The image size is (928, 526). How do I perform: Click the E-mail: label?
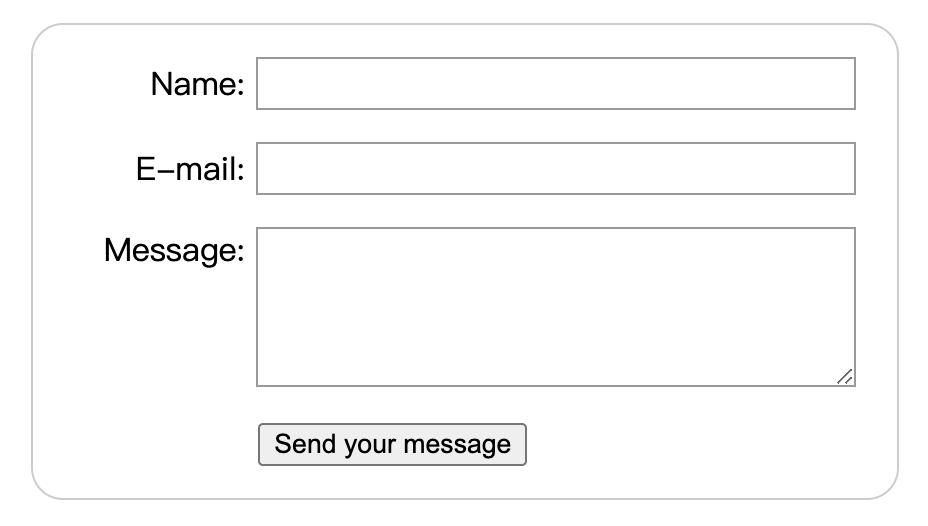[x=190, y=170]
